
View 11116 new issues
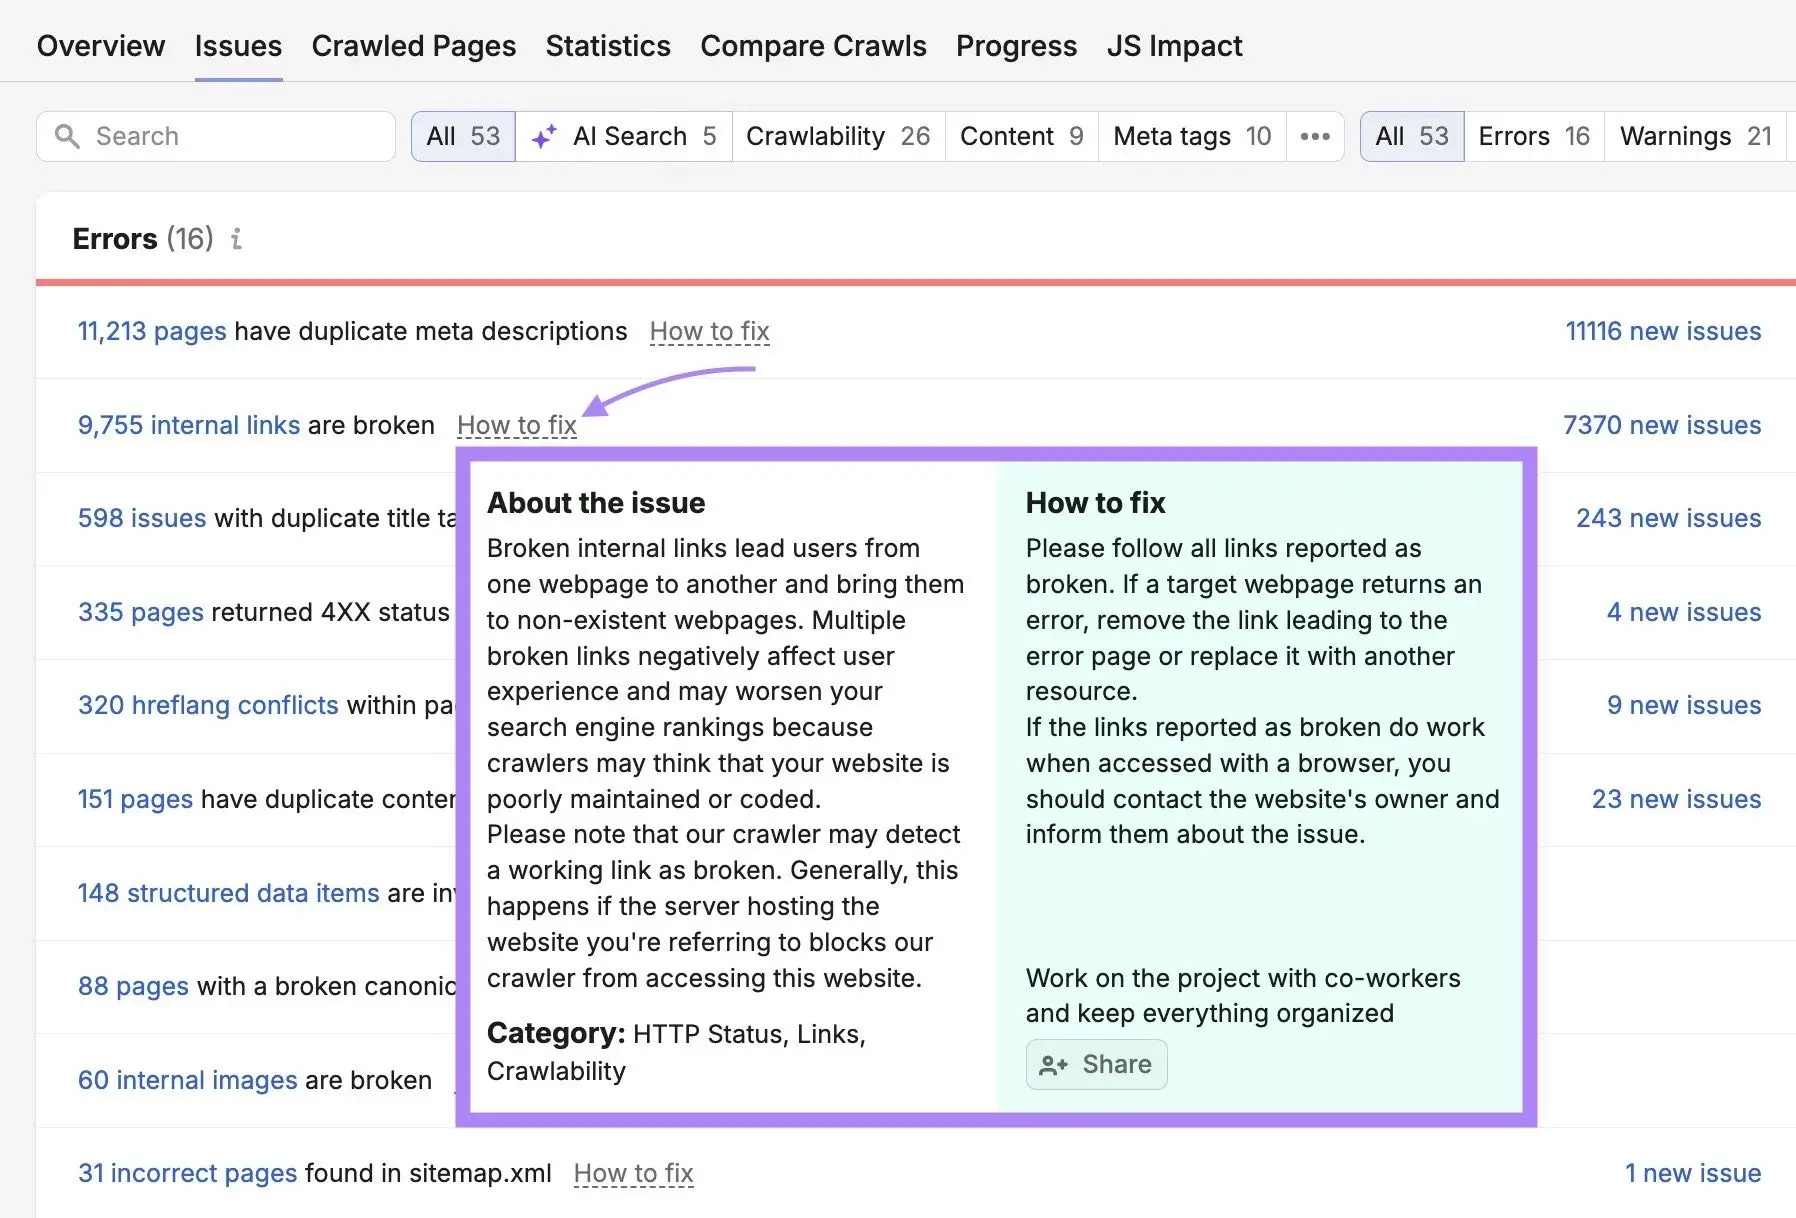click(x=1663, y=331)
